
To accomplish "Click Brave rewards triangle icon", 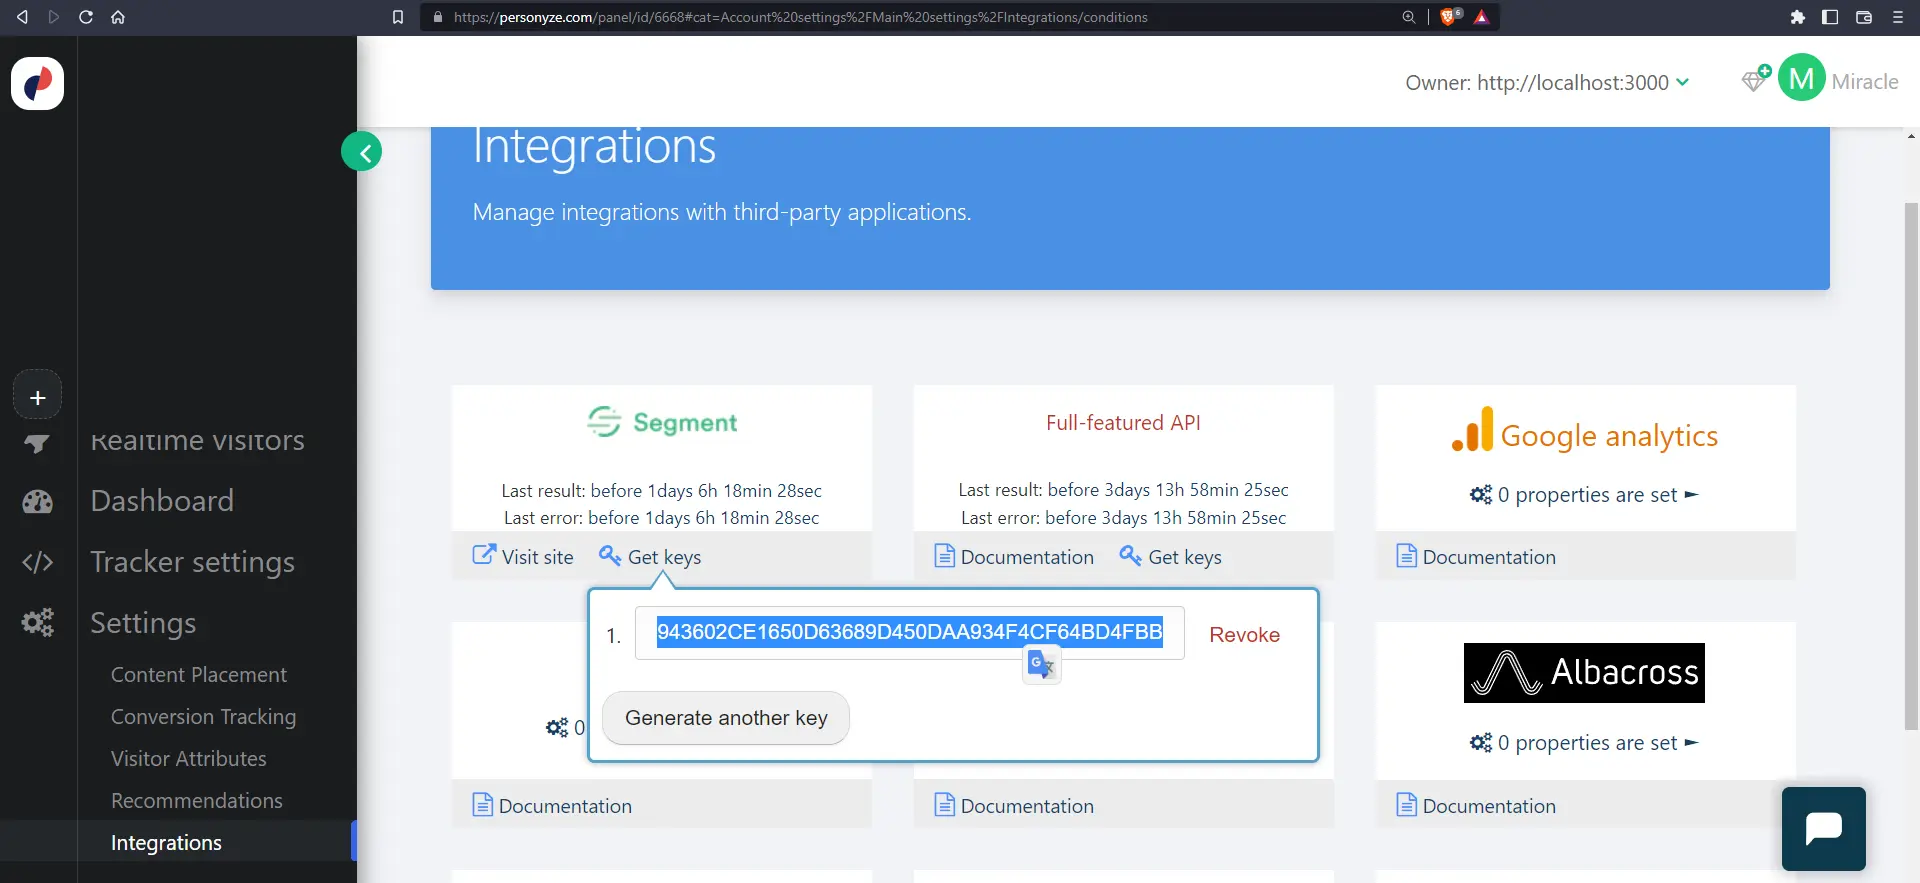I will [x=1482, y=17].
